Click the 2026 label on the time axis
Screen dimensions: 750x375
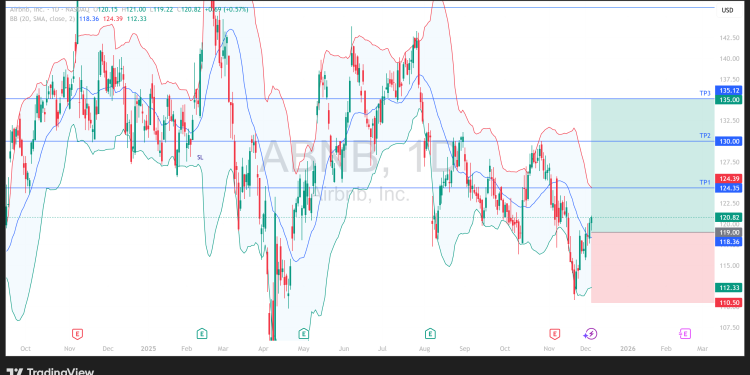click(628, 349)
